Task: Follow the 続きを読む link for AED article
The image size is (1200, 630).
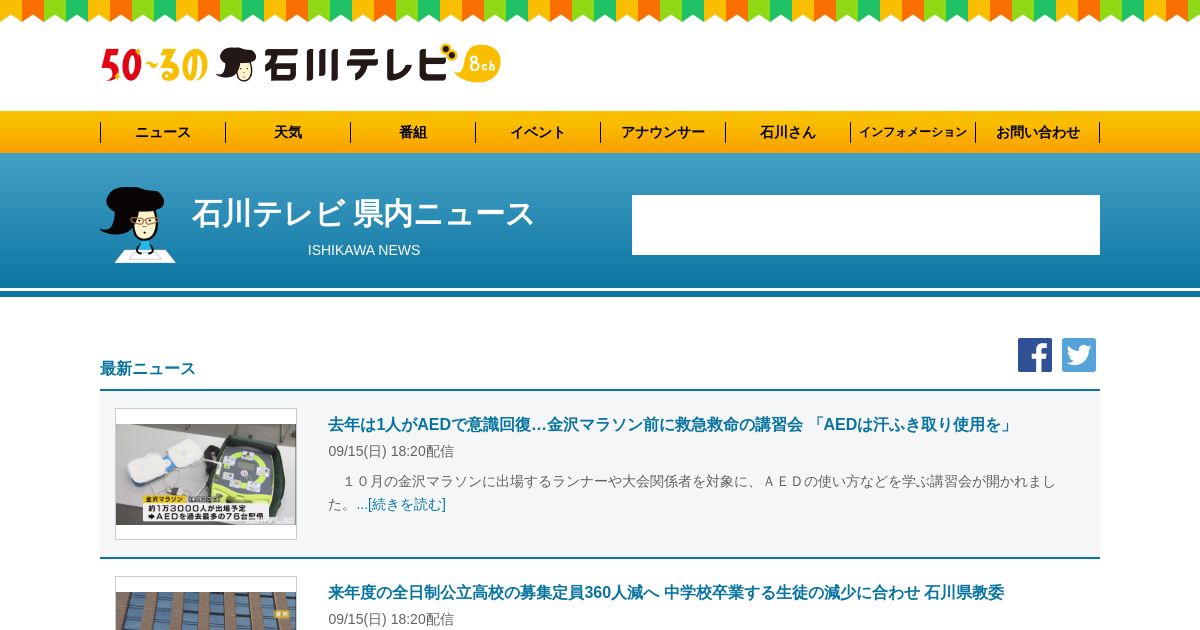Action: pos(407,504)
